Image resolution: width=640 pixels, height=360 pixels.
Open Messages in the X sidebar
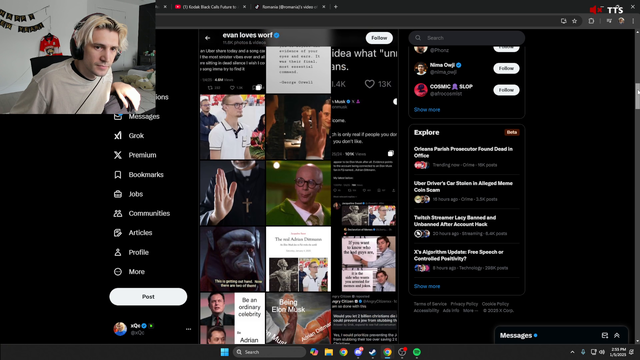136,116
